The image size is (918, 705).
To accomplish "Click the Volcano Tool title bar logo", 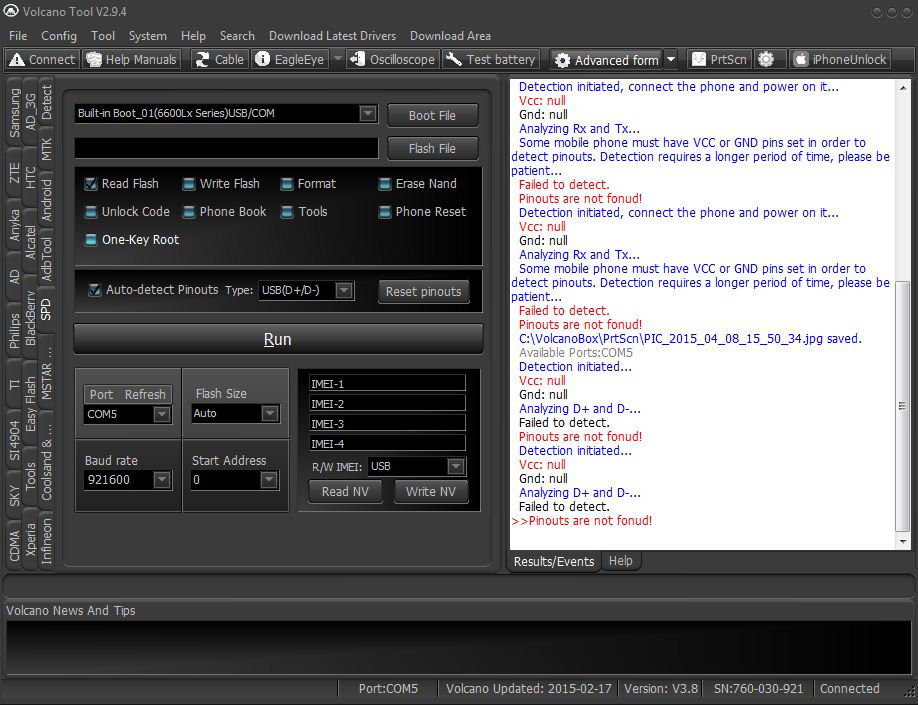I will coord(11,11).
